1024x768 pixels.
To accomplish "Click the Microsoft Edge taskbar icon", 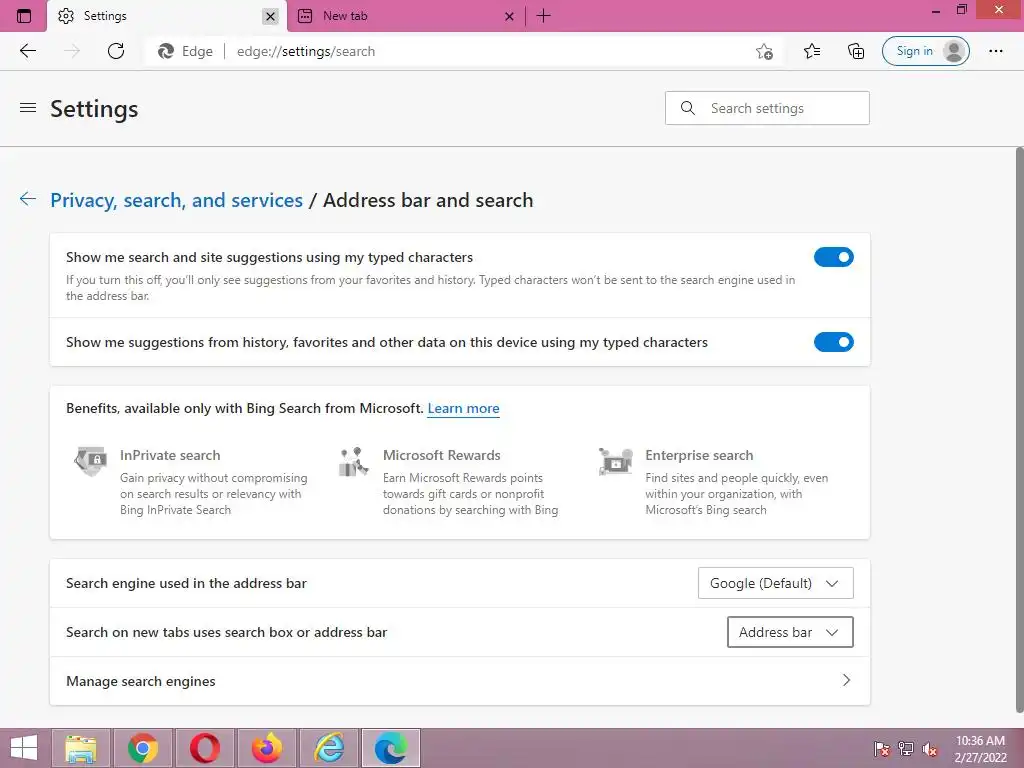I will (391, 748).
